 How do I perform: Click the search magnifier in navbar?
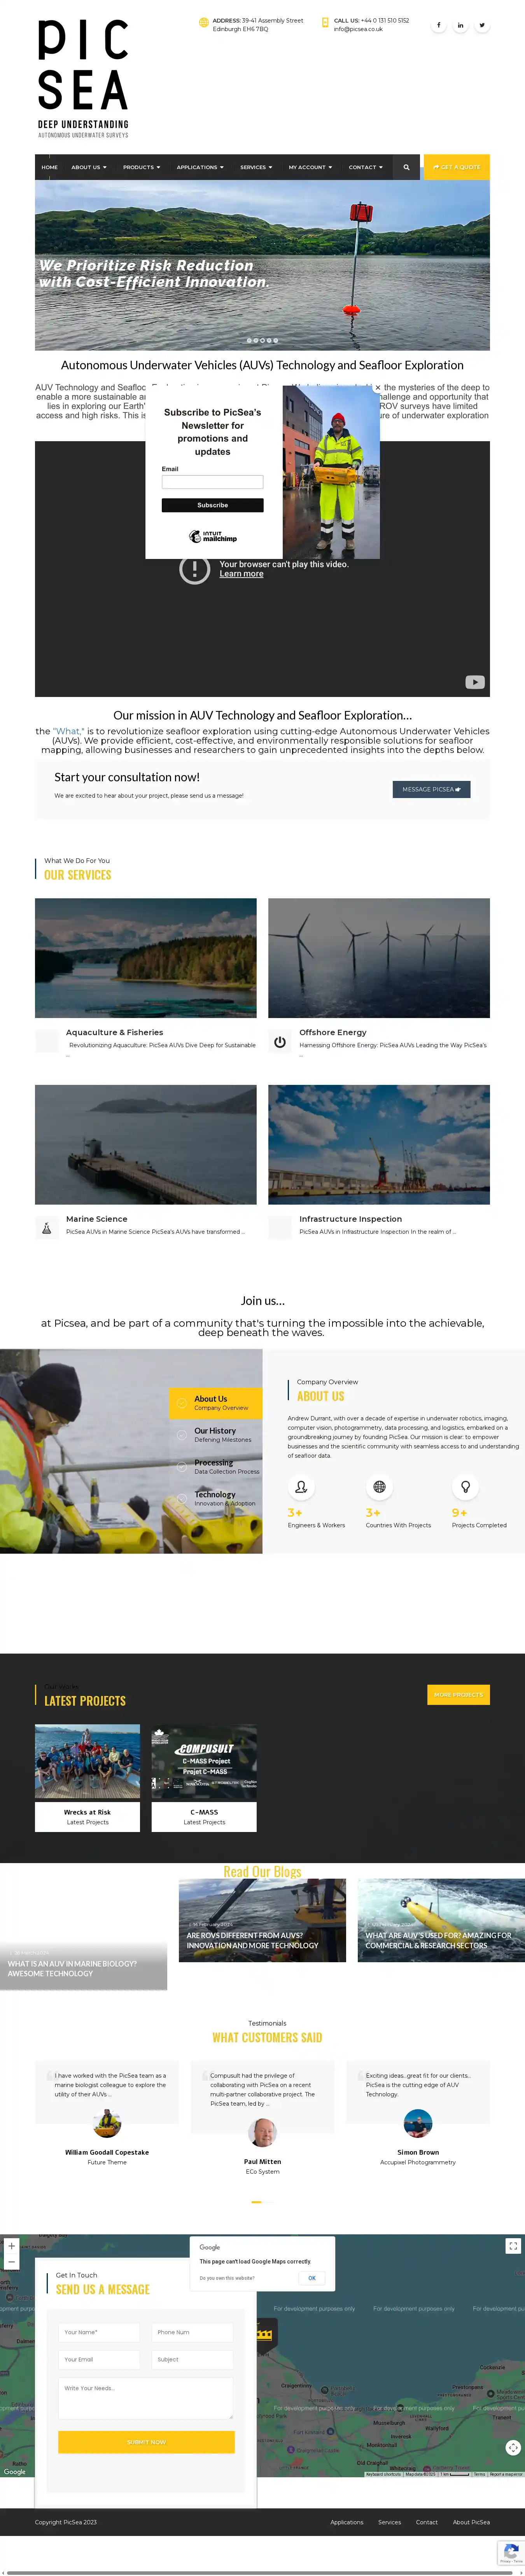(x=406, y=167)
